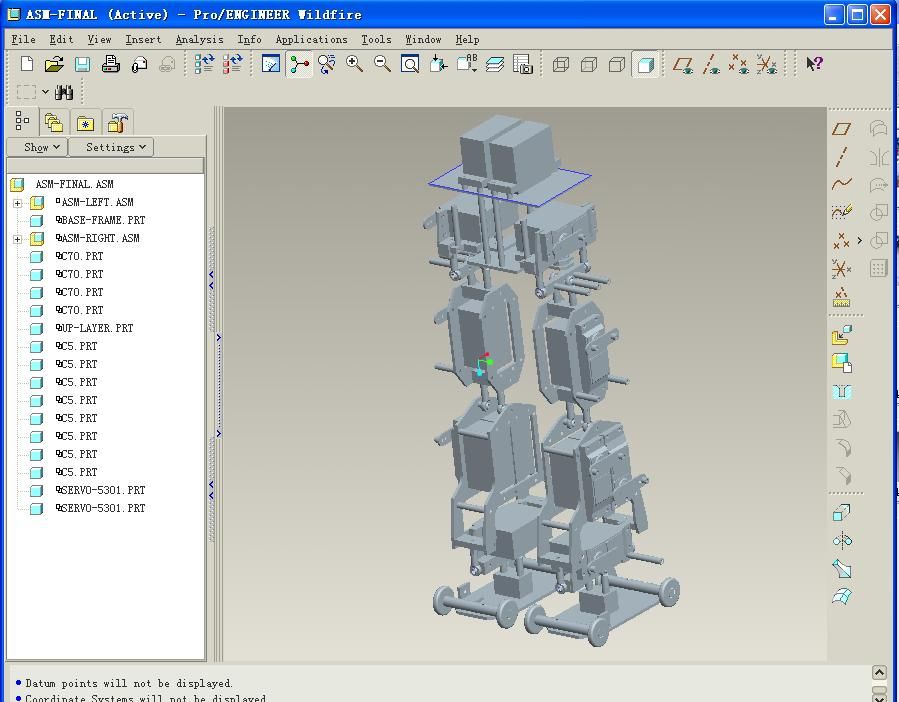This screenshot has height=702, width=899.
Task: Open the Help menu
Action: click(x=467, y=40)
